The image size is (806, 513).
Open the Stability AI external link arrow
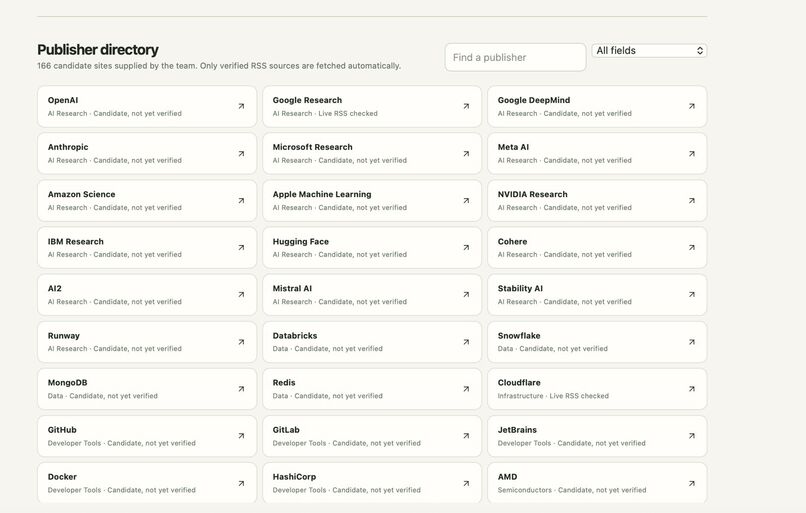(692, 295)
